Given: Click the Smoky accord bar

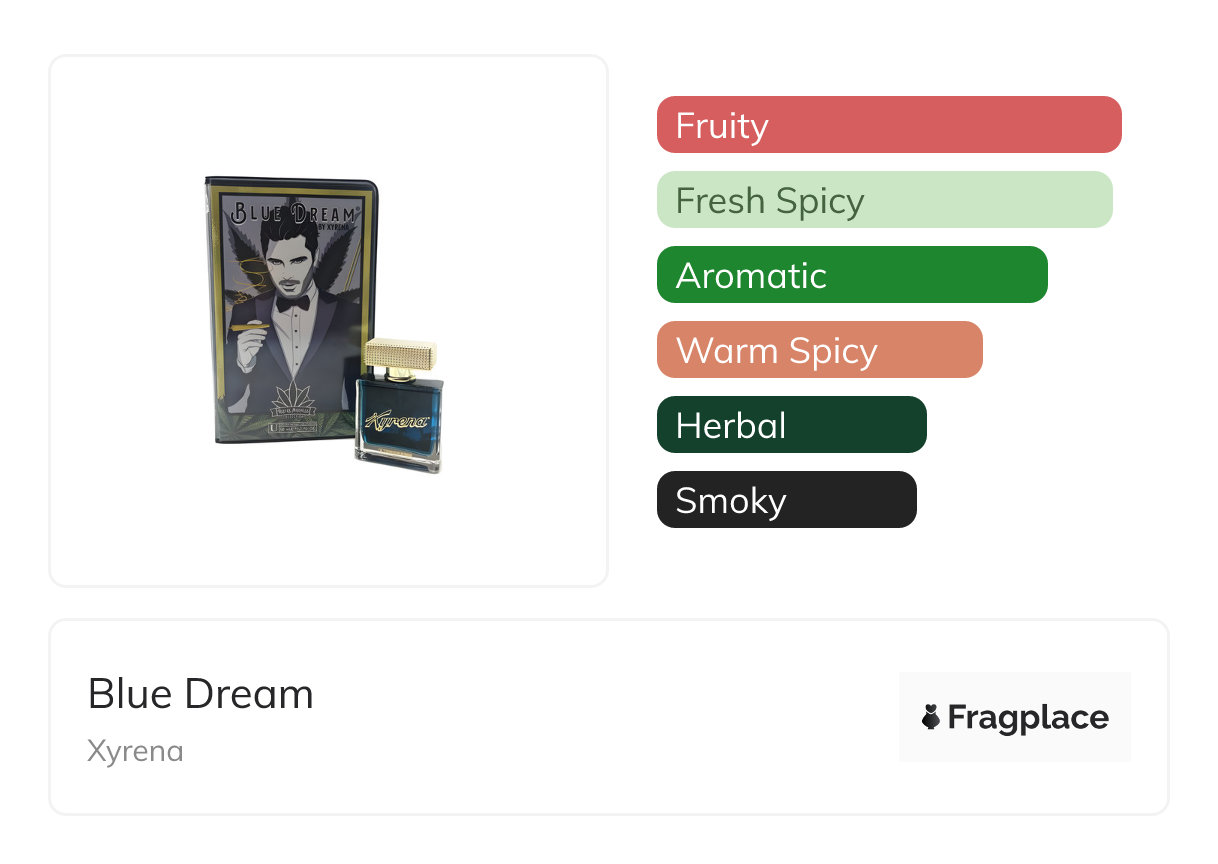Looking at the screenshot, I should coord(786,500).
